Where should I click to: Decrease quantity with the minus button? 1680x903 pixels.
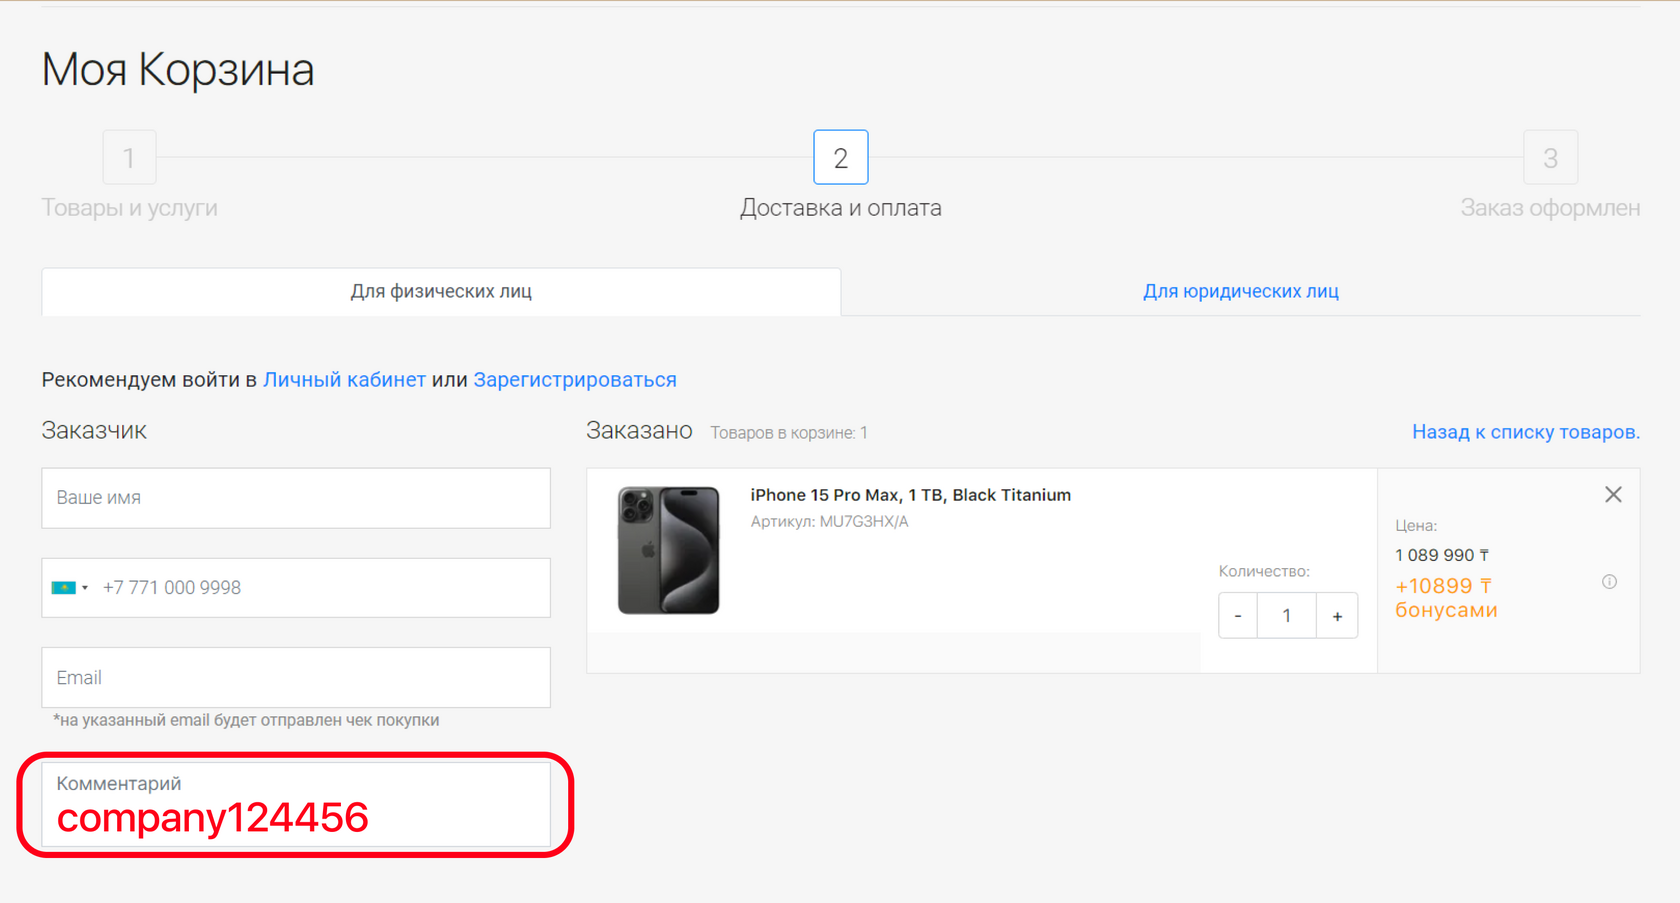tap(1238, 616)
